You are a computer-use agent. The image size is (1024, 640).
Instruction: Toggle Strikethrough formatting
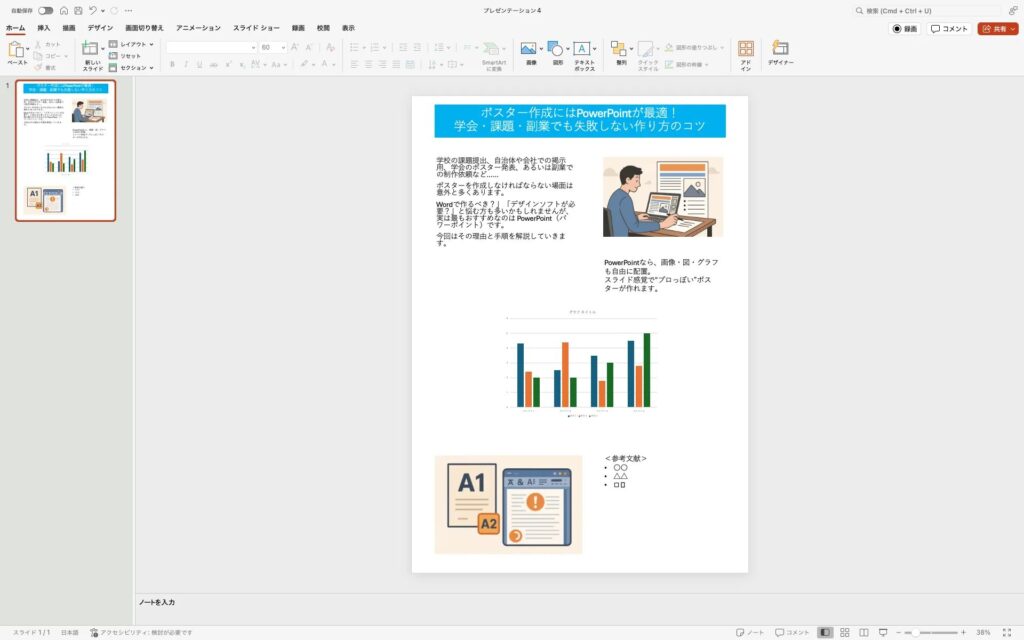tap(214, 65)
